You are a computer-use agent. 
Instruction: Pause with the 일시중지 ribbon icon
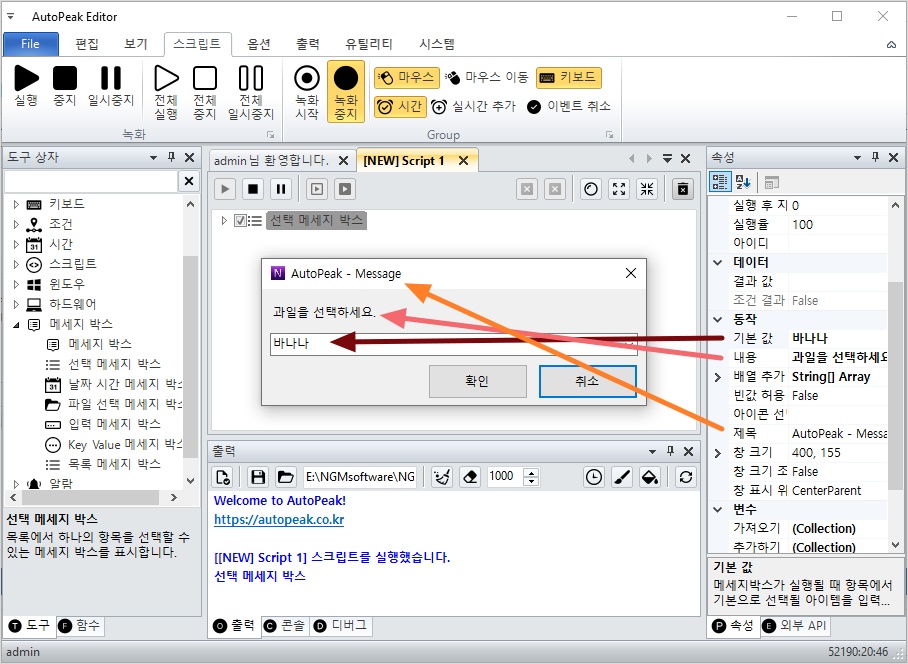pos(111,86)
